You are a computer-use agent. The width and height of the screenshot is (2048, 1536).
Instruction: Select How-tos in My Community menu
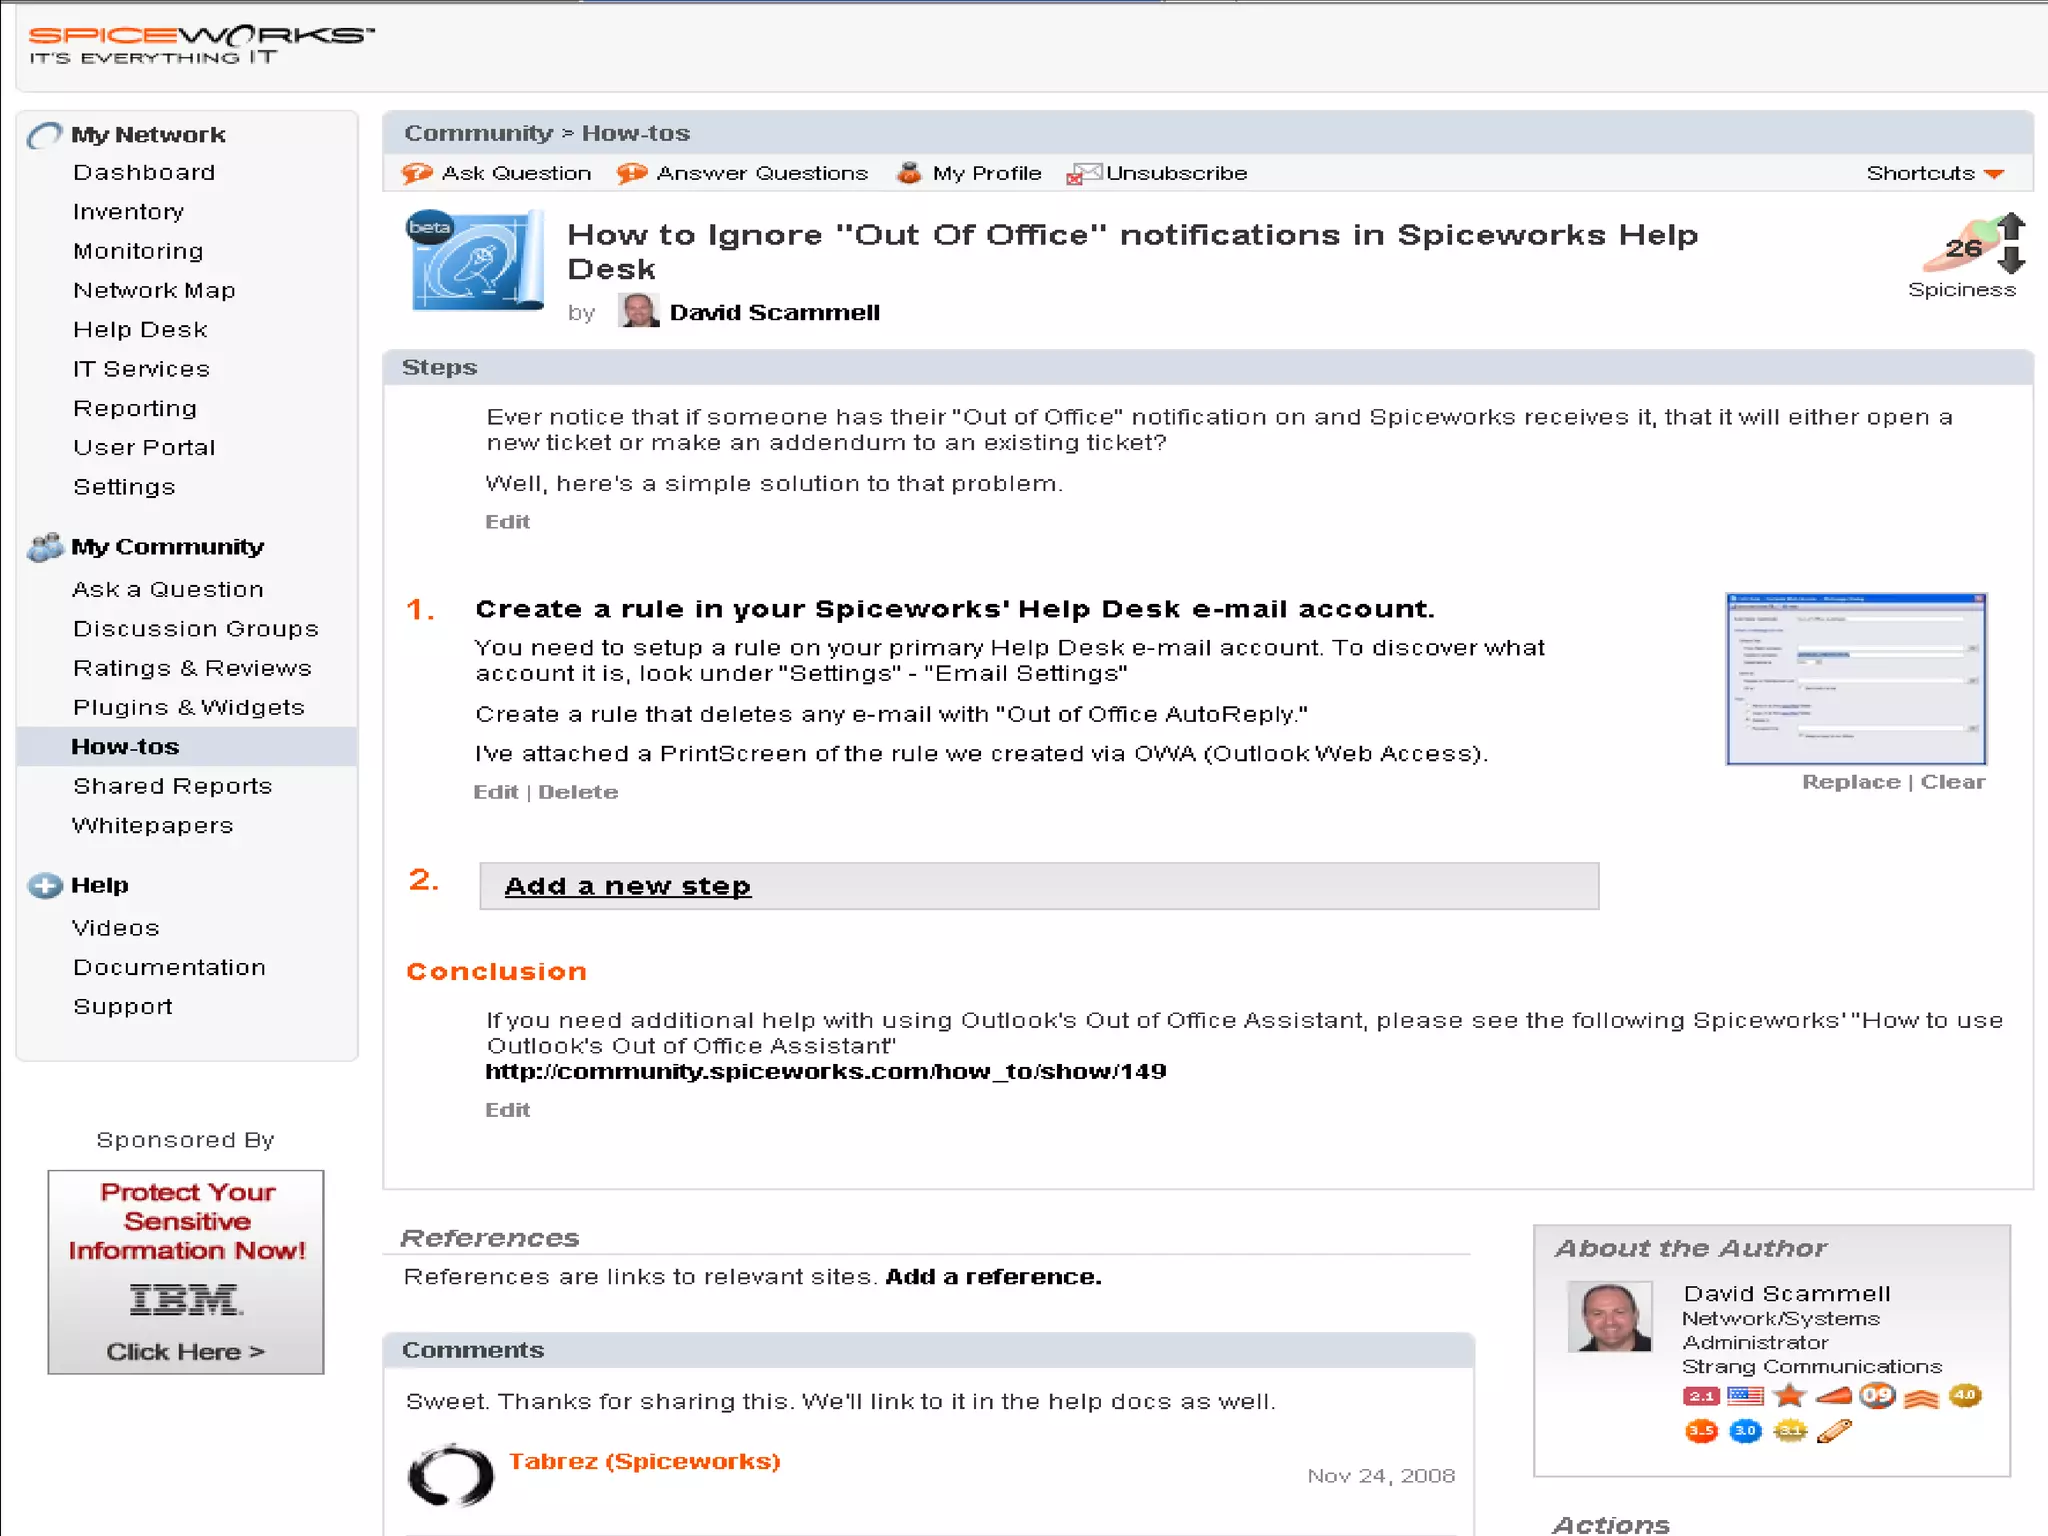125,747
